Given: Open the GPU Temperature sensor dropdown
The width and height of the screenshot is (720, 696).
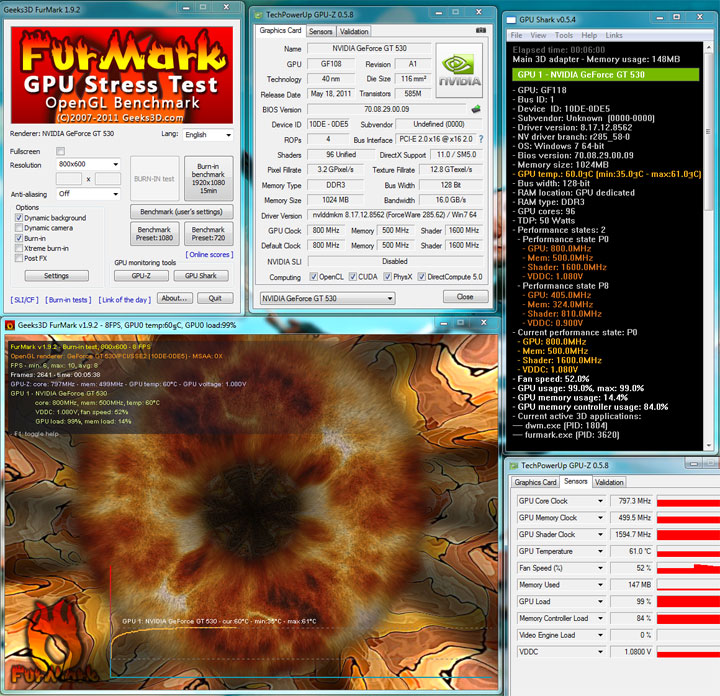Looking at the screenshot, I should pyautogui.click(x=600, y=551).
